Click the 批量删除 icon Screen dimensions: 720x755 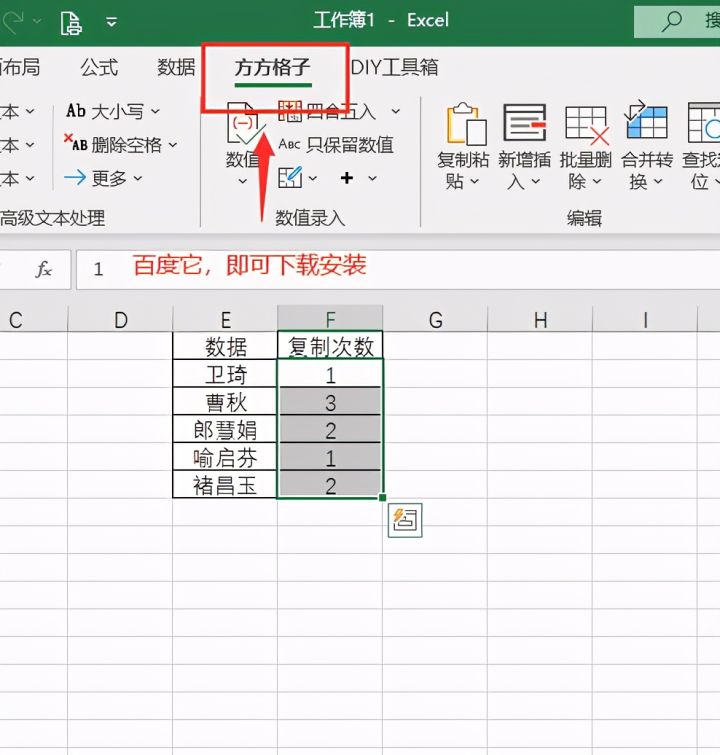pos(586,124)
